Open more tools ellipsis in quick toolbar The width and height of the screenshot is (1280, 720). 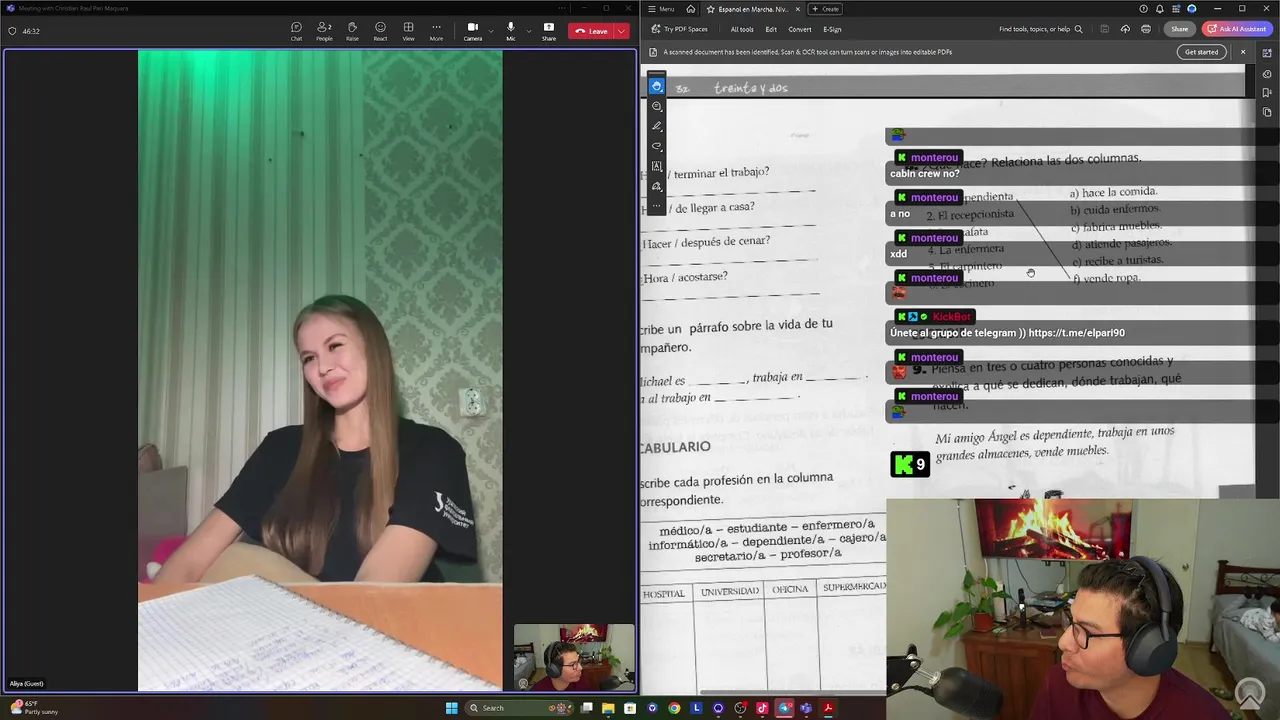657,204
